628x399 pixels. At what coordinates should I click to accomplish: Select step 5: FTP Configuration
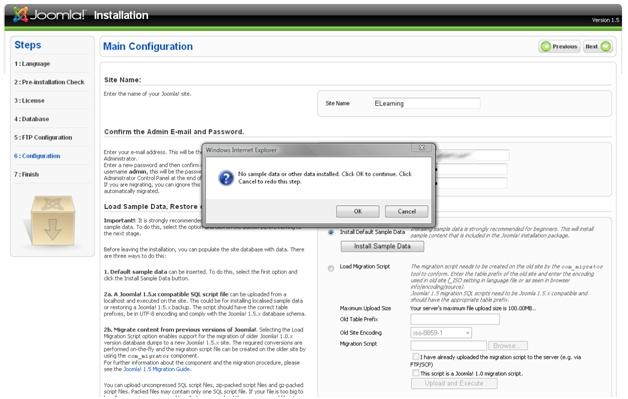click(43, 137)
